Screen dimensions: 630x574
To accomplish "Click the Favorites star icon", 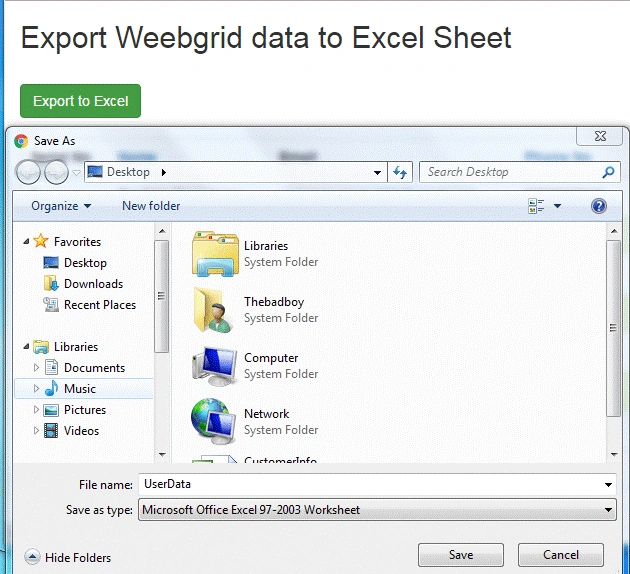I will click(x=41, y=241).
